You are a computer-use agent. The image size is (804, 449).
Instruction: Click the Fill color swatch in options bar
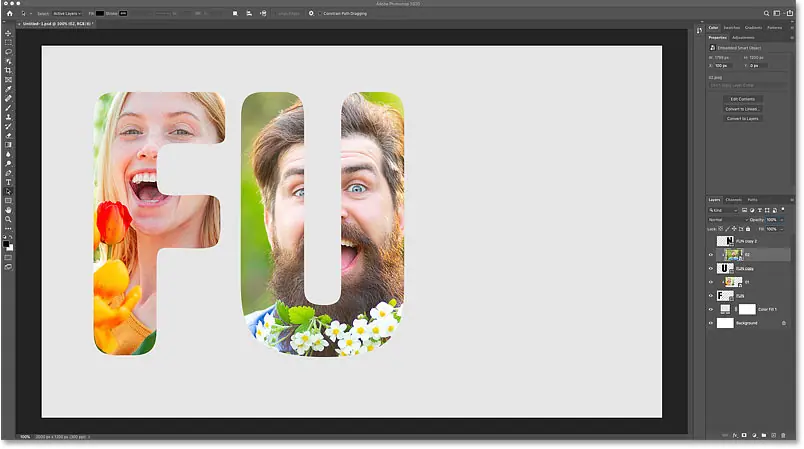(x=102, y=14)
